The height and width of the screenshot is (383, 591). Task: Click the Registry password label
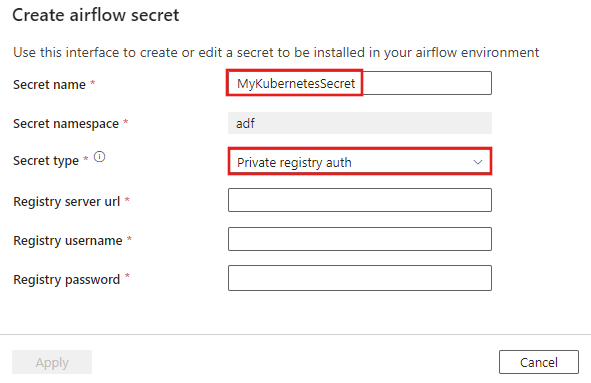(x=67, y=280)
